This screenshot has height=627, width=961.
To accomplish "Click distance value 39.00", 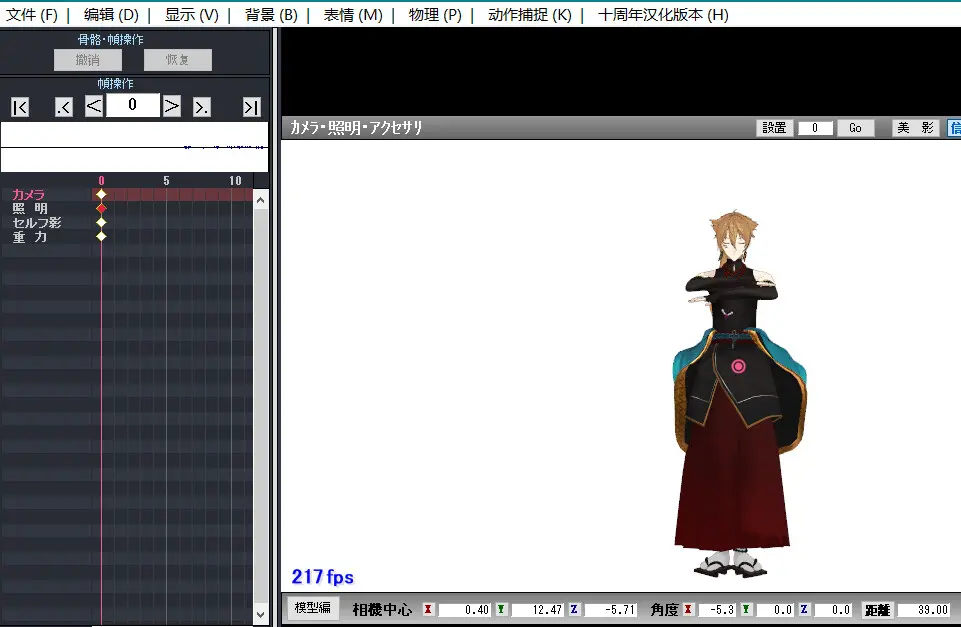I will [924, 610].
